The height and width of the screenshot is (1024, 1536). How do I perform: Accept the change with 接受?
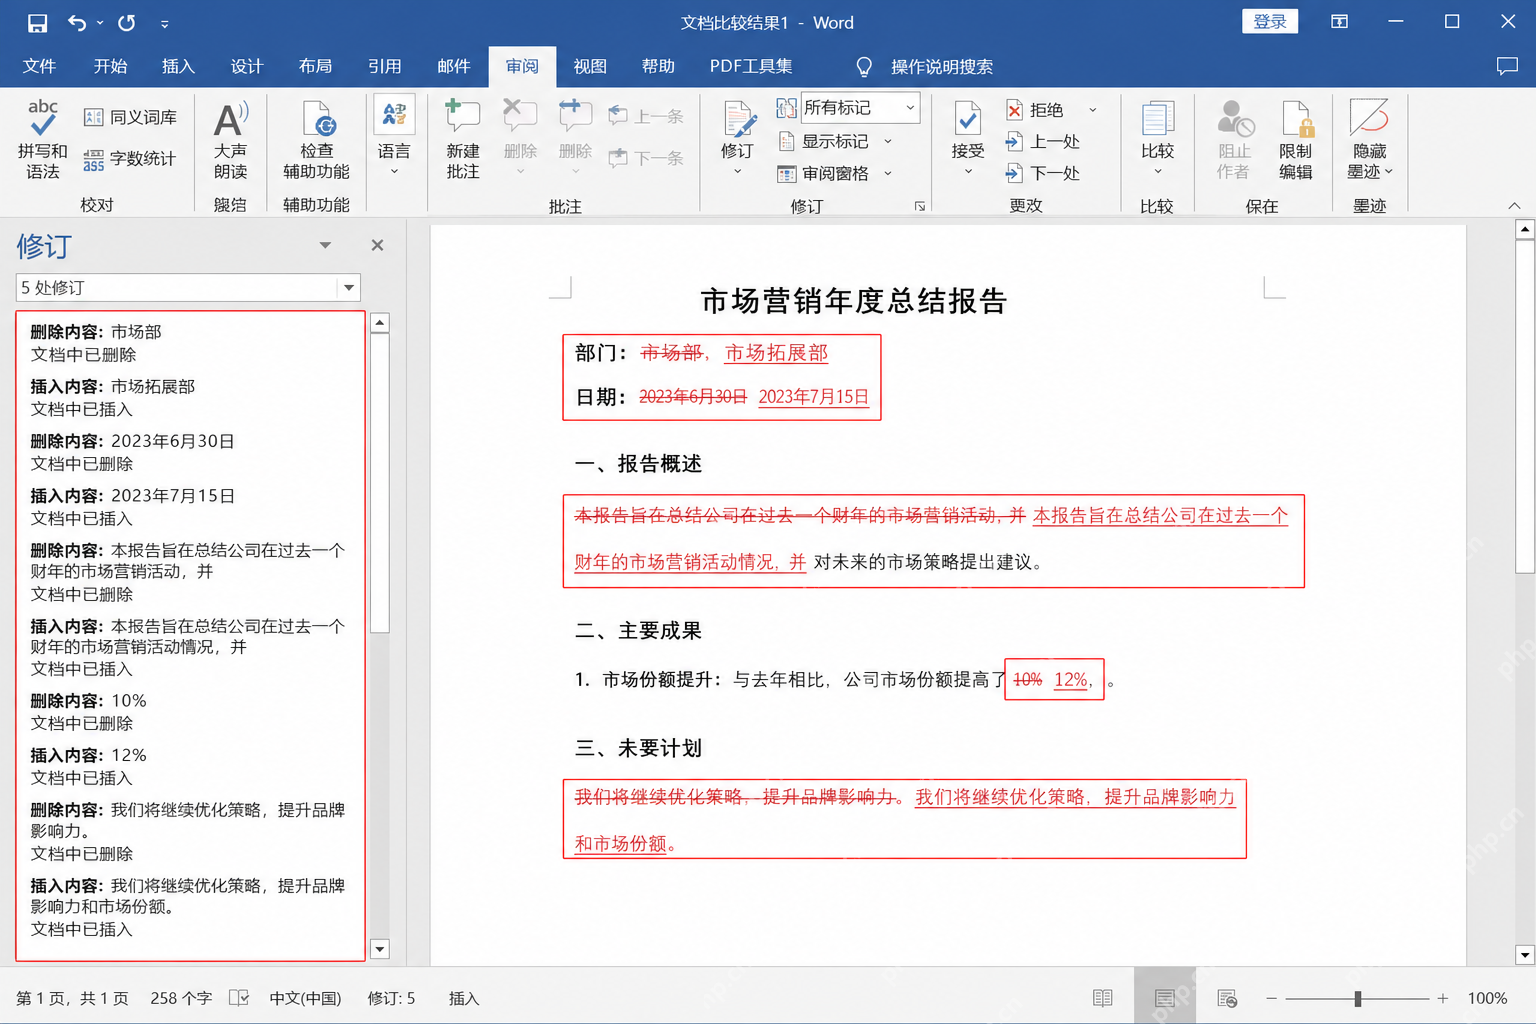coord(968,138)
